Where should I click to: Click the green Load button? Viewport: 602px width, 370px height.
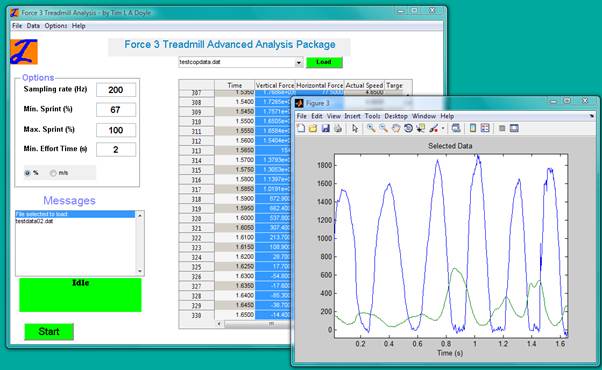pyautogui.click(x=324, y=62)
